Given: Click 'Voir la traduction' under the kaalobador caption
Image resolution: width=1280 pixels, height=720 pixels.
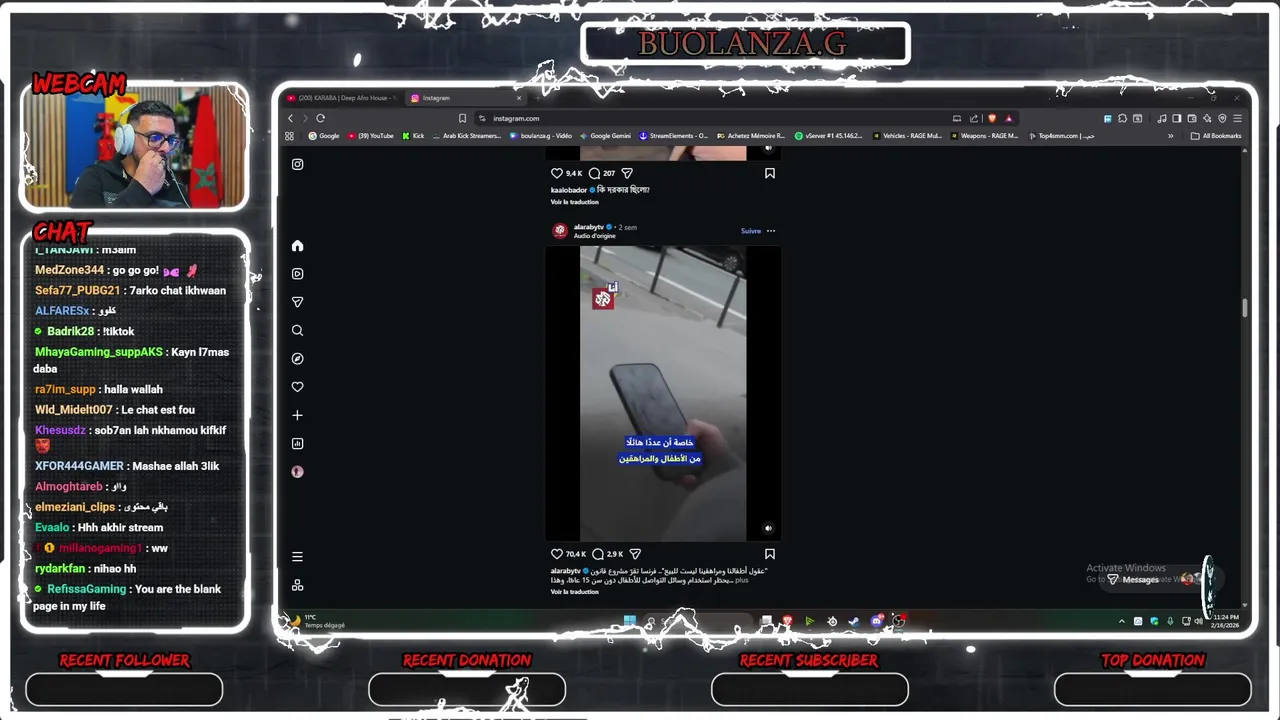Looking at the screenshot, I should click(x=574, y=202).
